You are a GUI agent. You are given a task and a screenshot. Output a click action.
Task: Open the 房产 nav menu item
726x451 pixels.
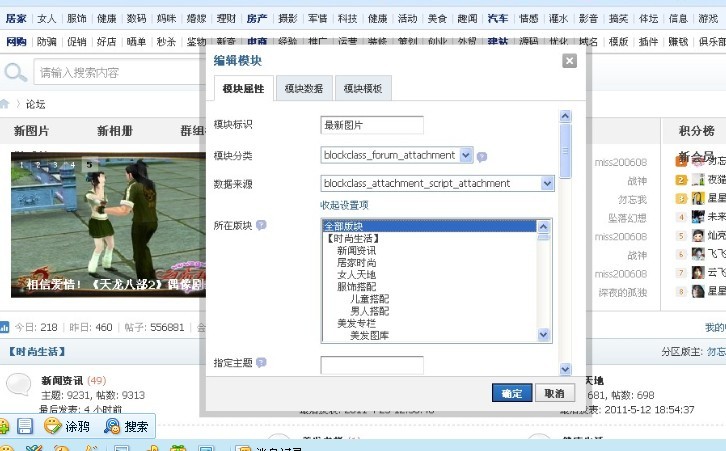pyautogui.click(x=257, y=19)
